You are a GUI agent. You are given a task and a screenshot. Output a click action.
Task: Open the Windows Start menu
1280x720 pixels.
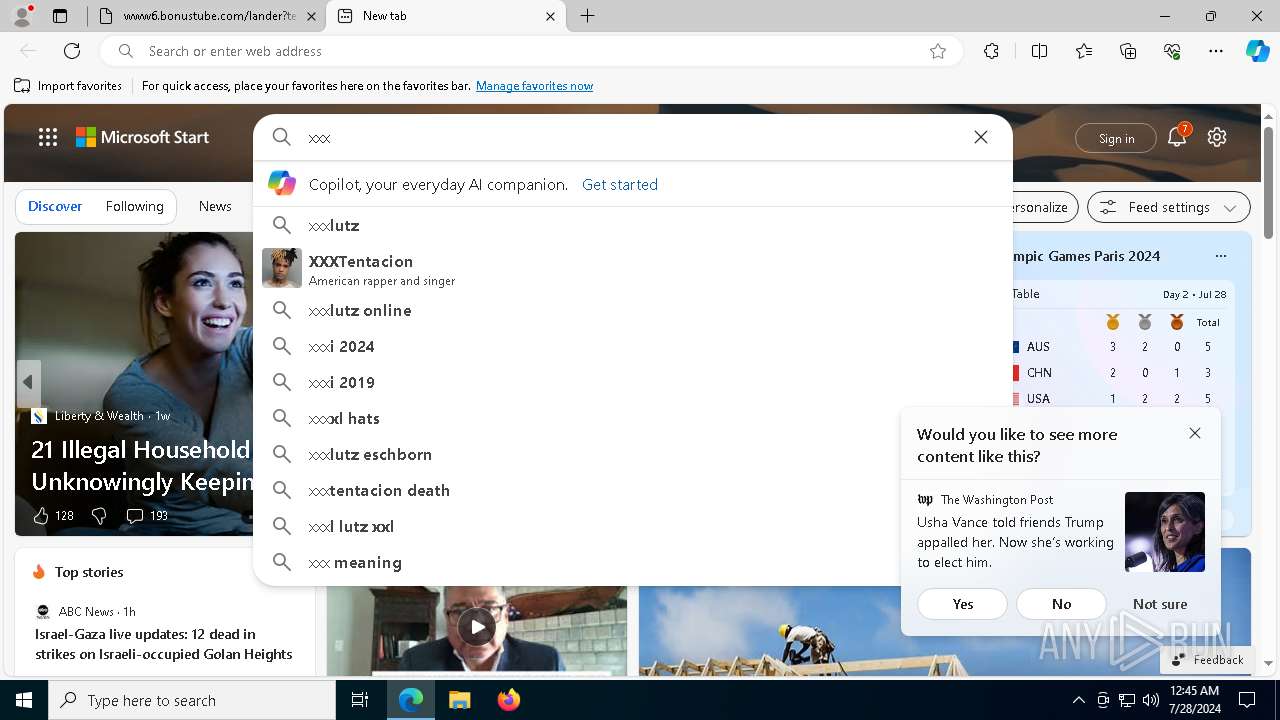coord(24,700)
